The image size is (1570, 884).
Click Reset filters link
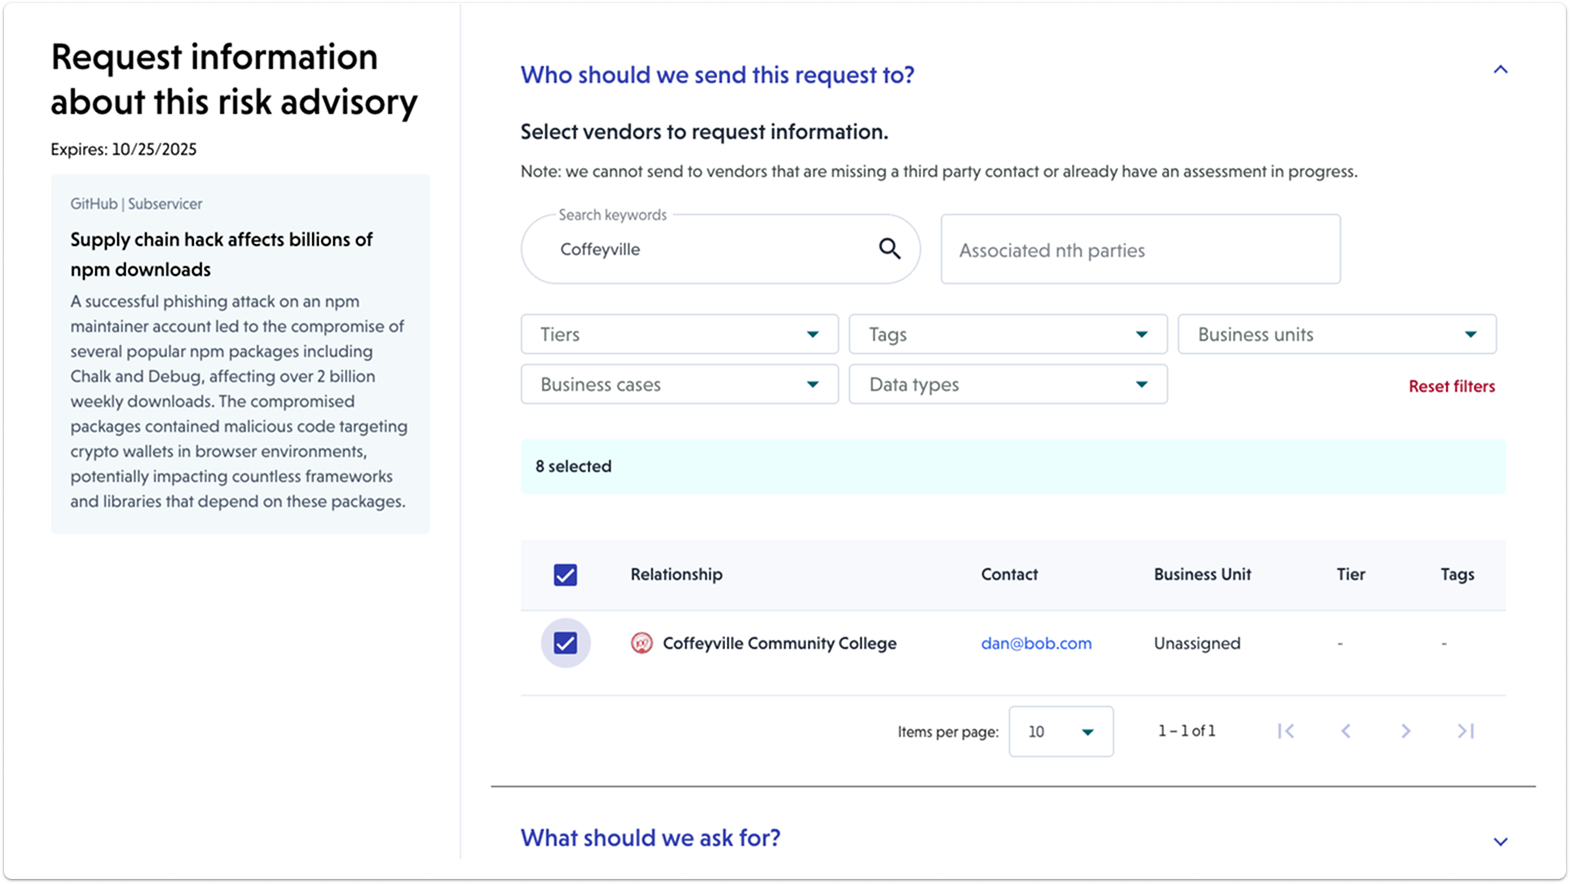pyautogui.click(x=1452, y=386)
